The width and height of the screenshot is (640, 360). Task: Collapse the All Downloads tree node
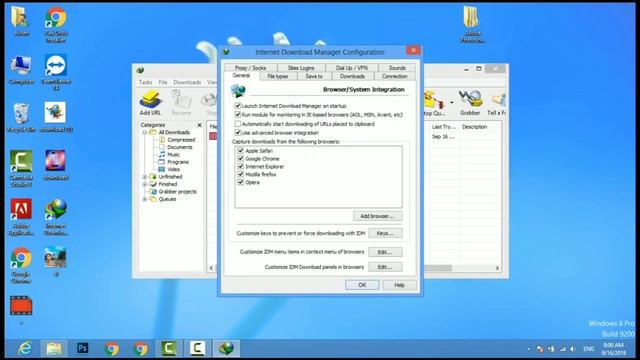pyautogui.click(x=144, y=133)
